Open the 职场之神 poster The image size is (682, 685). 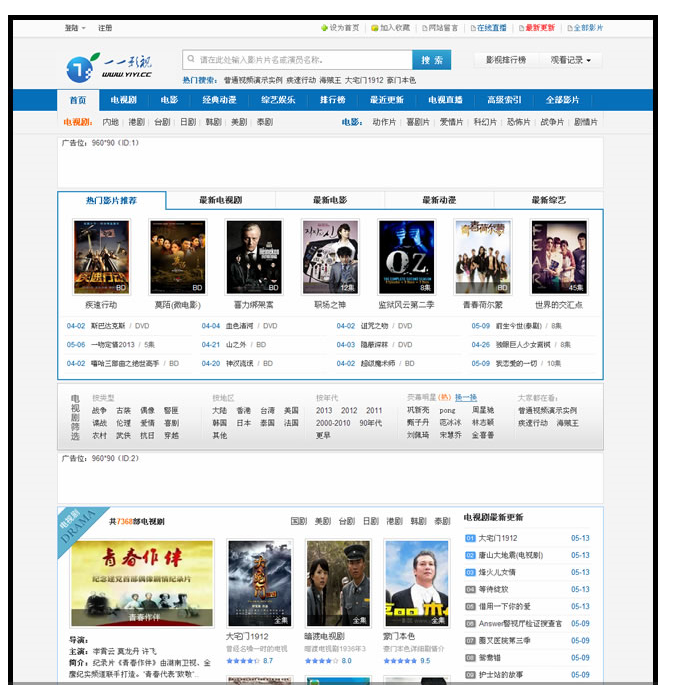330,257
